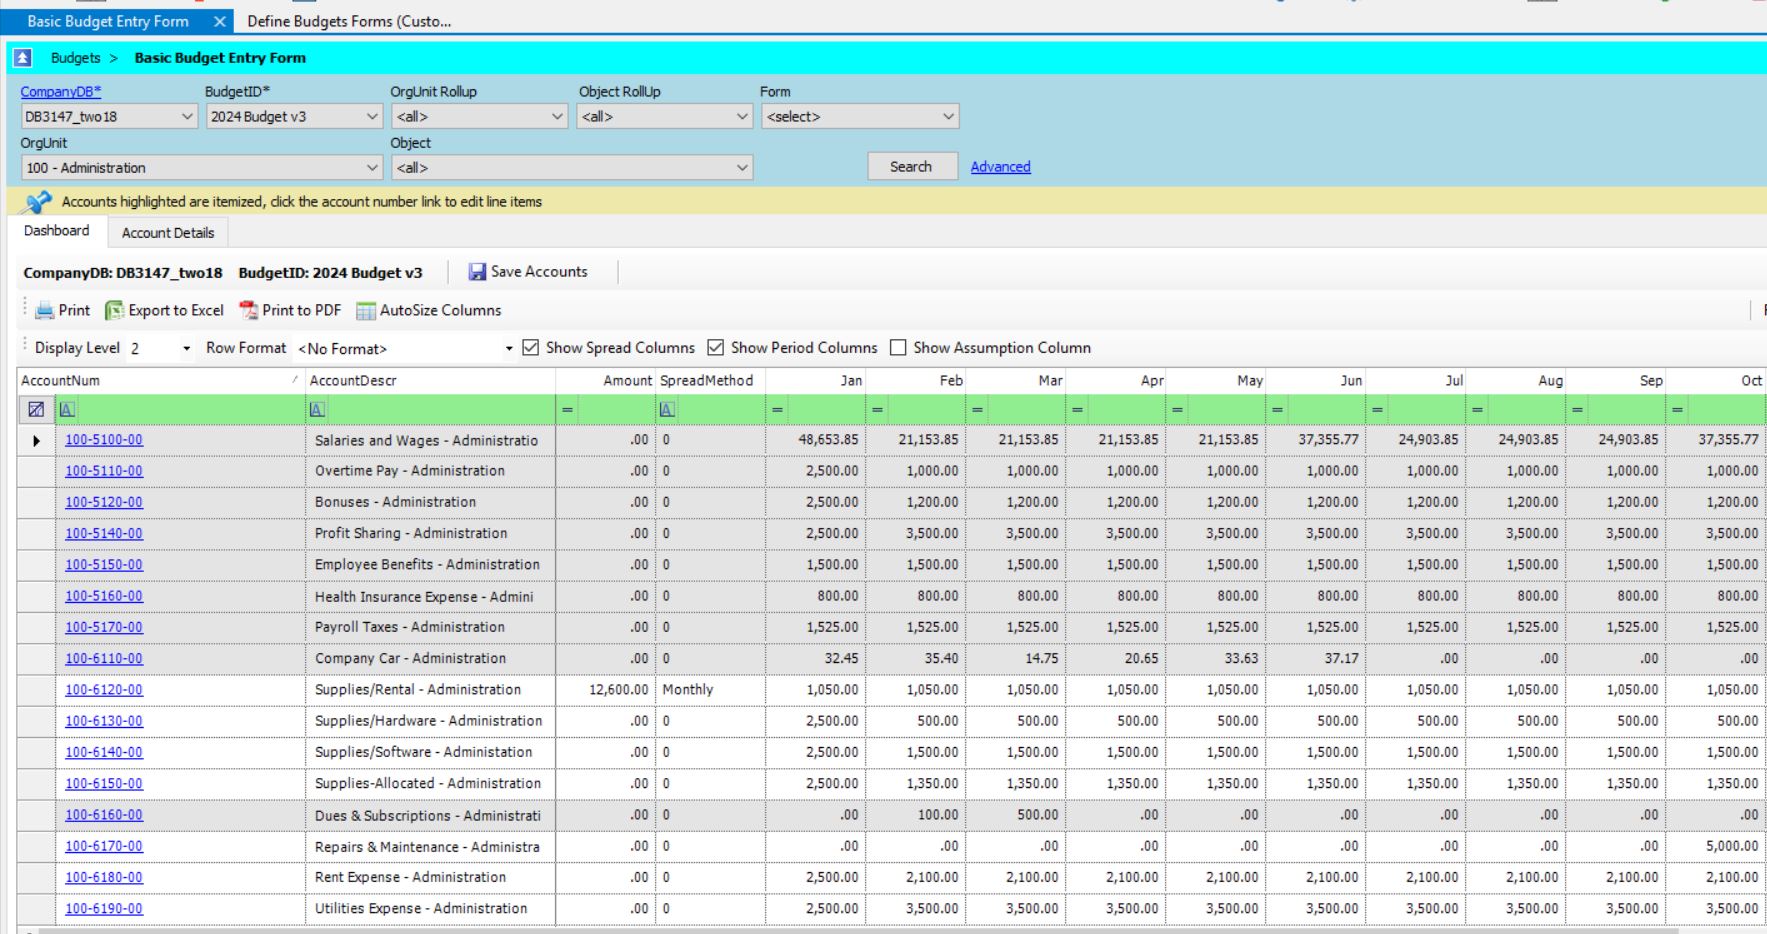Close the Basic Budget Entry Form tab

point(219,21)
